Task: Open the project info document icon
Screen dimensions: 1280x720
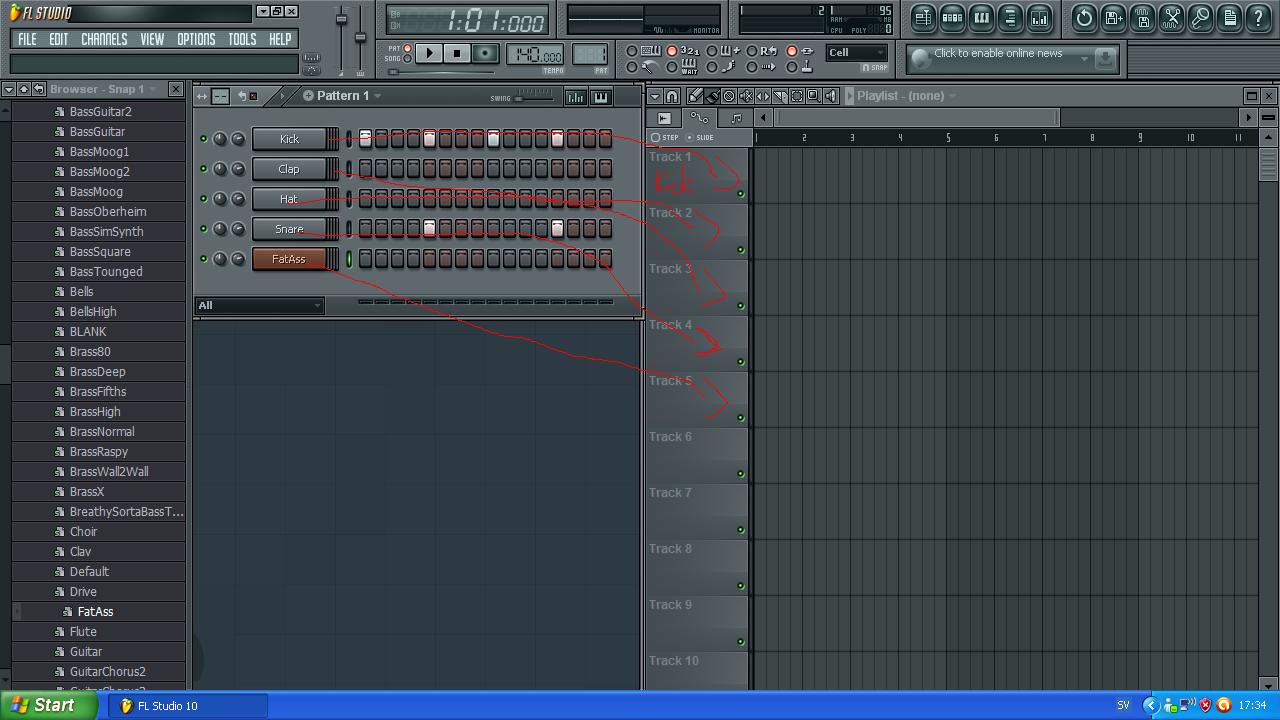Action: pos(1230,18)
